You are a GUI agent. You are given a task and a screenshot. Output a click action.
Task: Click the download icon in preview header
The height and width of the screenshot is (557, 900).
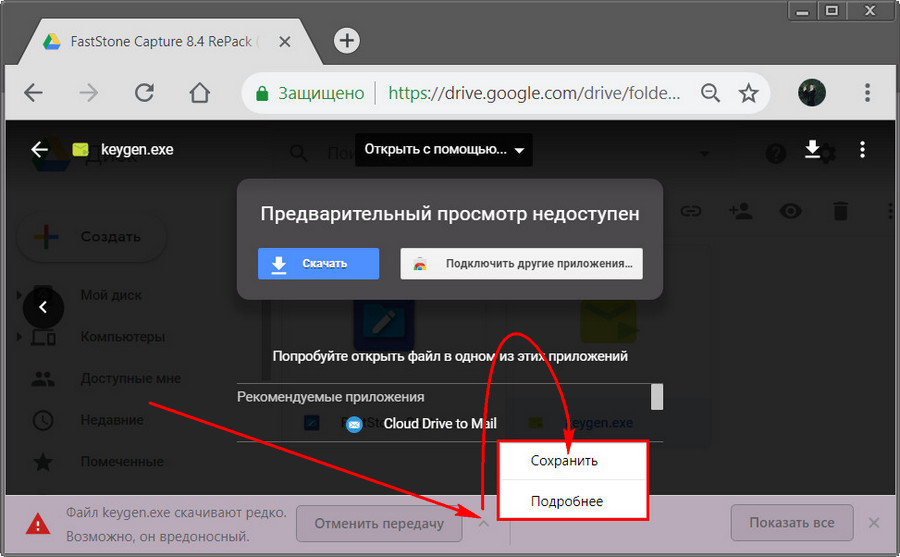click(812, 149)
